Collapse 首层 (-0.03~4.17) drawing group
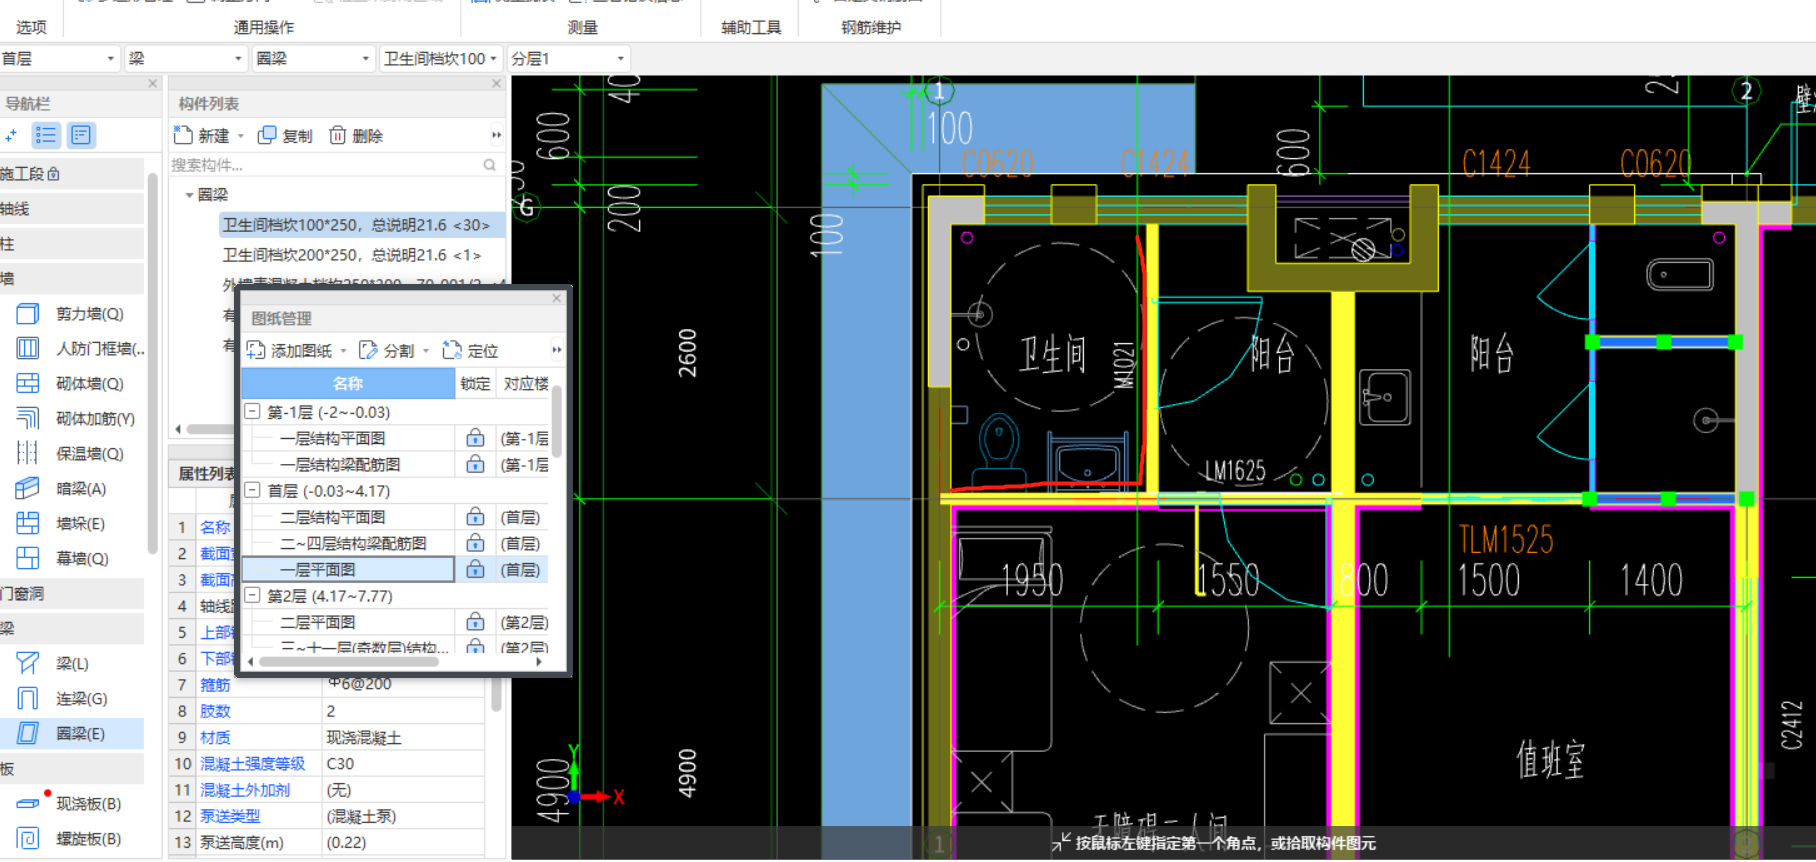 coord(253,490)
